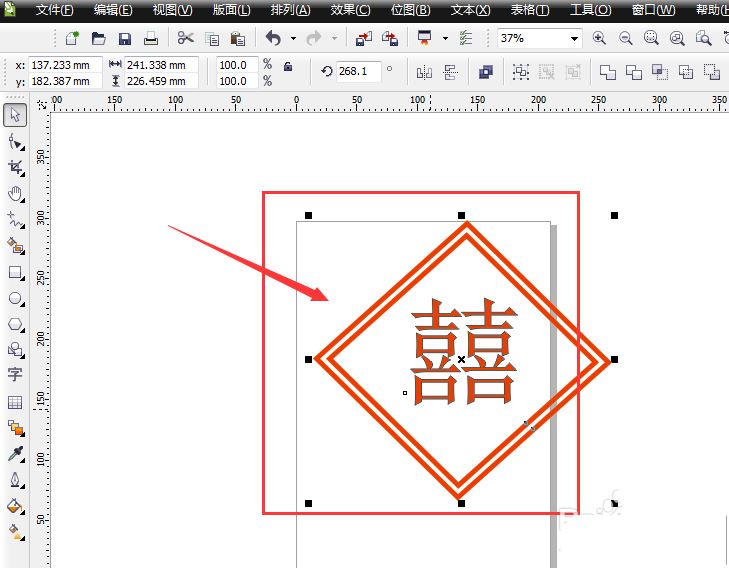Select the Rectangle tool
Image resolution: width=729 pixels, height=568 pixels.
coord(15,272)
